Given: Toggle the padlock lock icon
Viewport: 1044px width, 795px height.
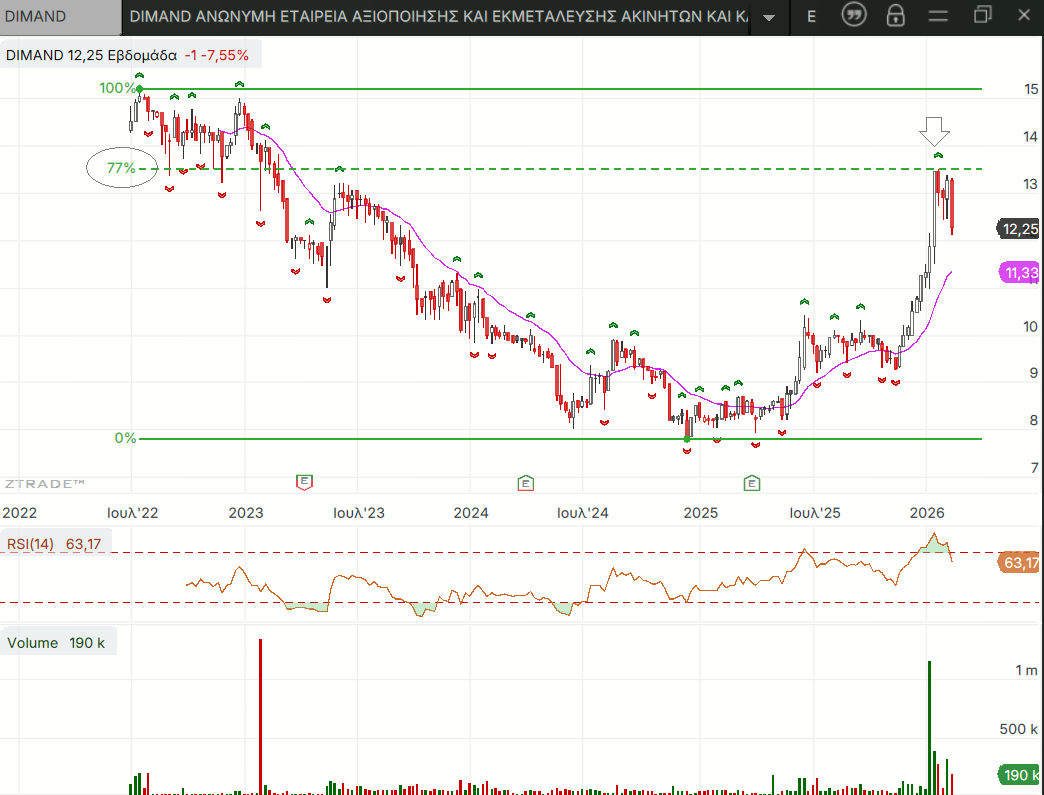Looking at the screenshot, I should [x=895, y=15].
